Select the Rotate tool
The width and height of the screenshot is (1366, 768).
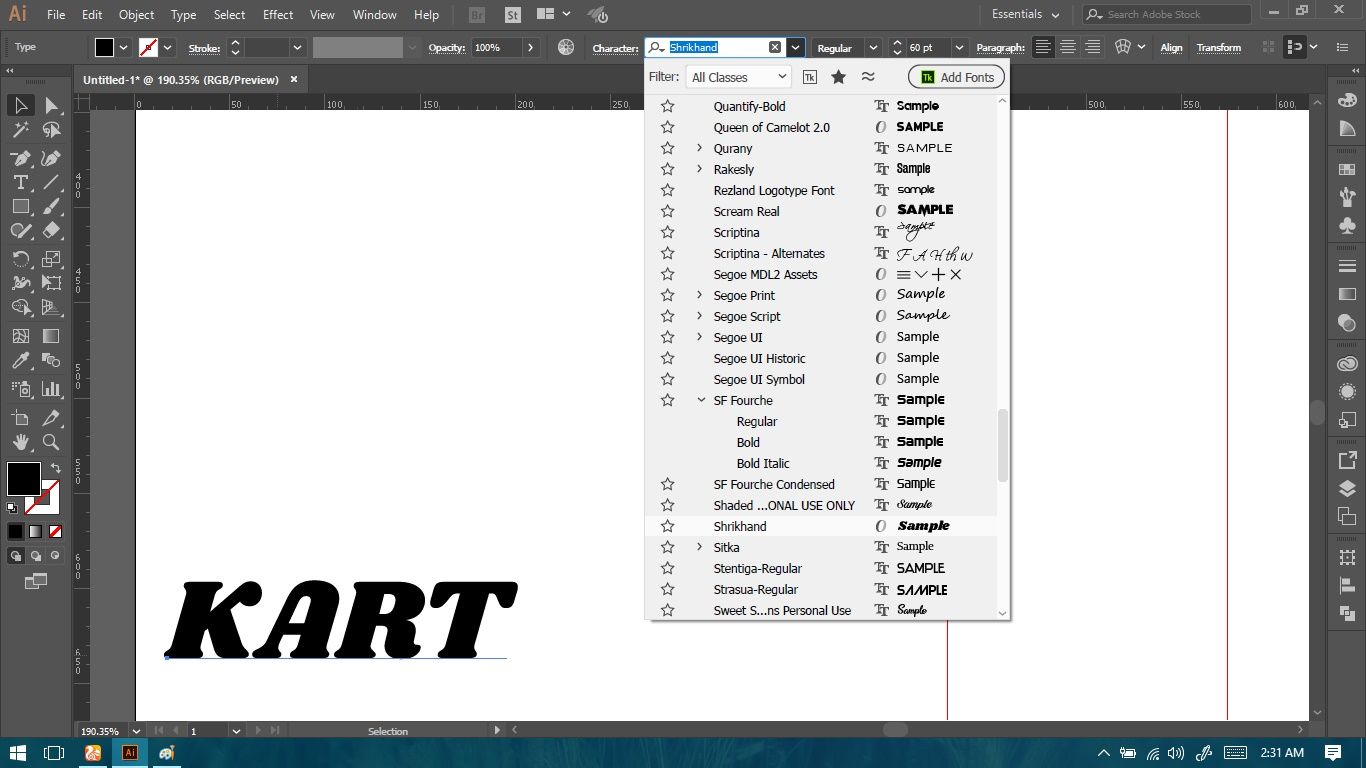tap(20, 258)
